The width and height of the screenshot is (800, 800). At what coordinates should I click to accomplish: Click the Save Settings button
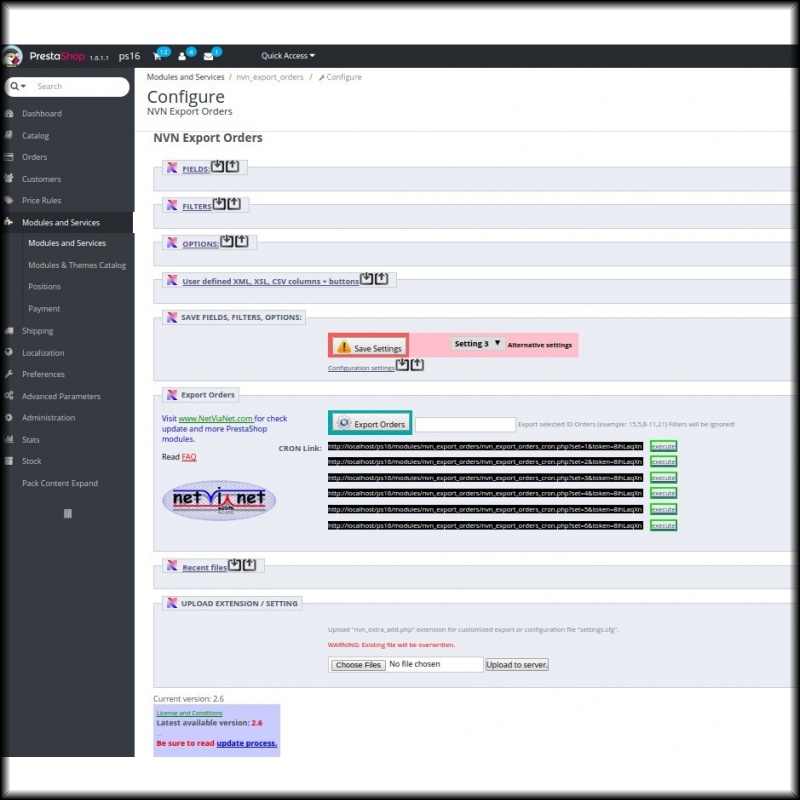[x=368, y=347]
